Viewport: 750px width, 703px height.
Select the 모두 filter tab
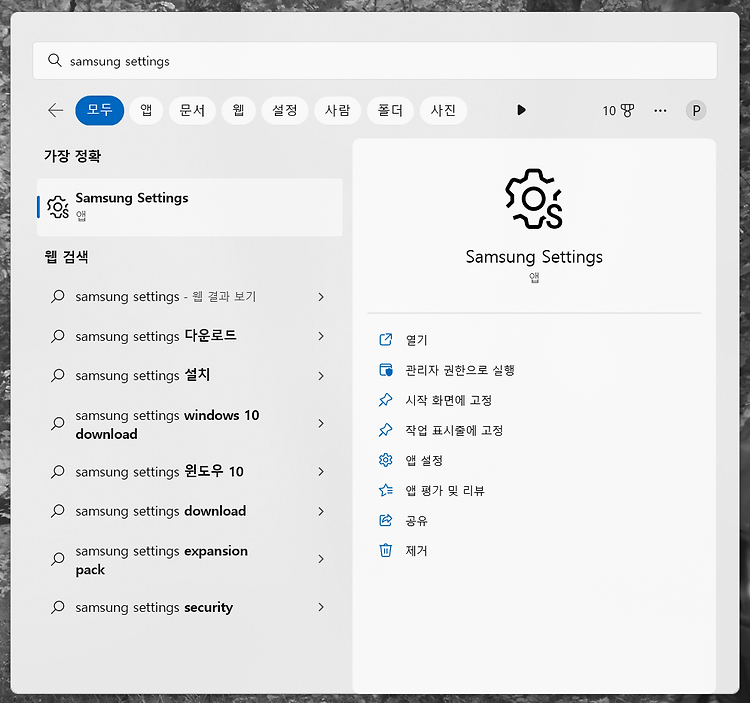point(99,110)
